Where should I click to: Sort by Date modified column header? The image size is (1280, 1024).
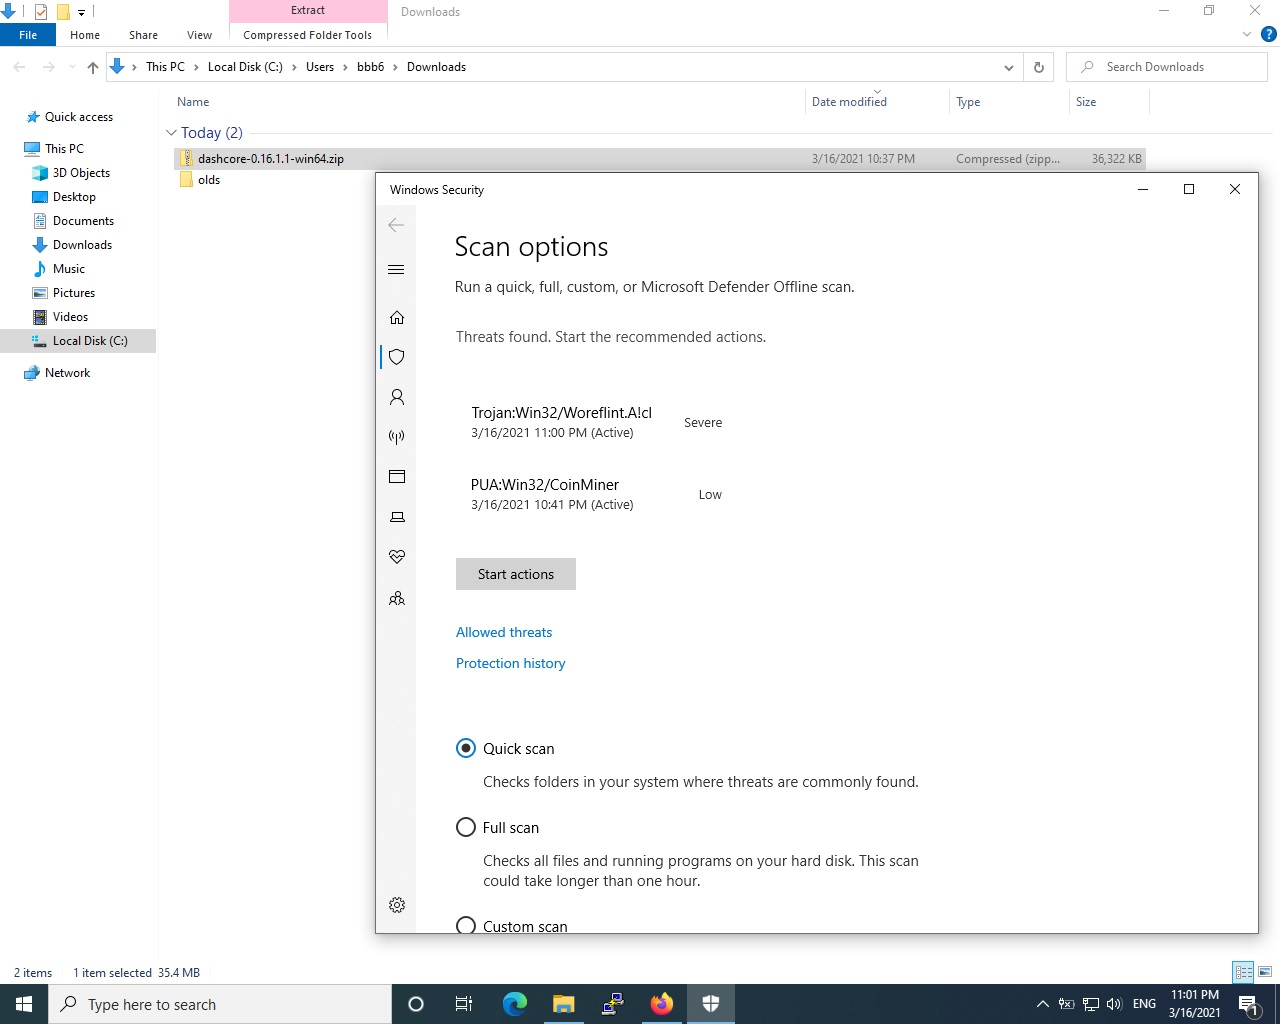point(849,102)
